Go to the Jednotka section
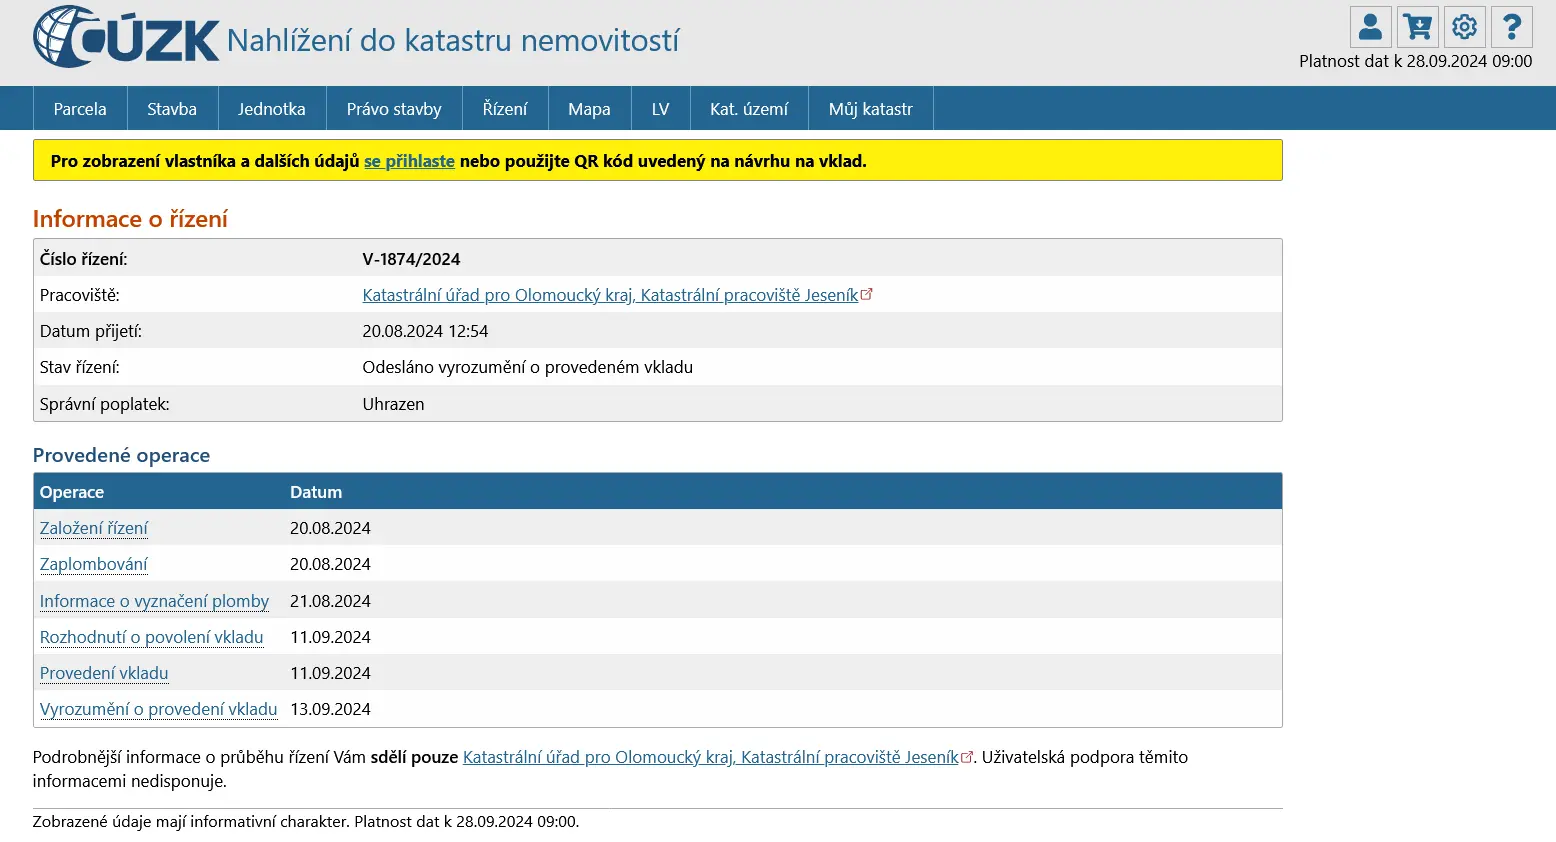 (x=271, y=109)
